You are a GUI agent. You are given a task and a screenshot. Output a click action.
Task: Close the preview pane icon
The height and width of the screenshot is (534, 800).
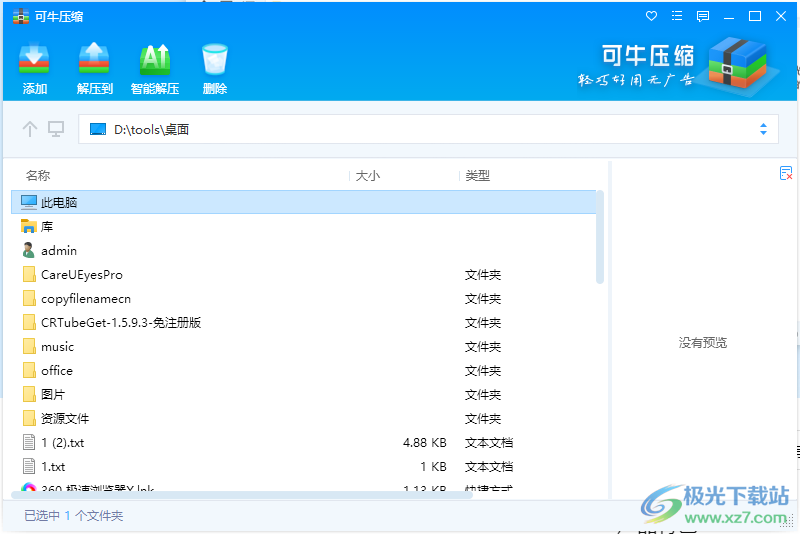786,173
